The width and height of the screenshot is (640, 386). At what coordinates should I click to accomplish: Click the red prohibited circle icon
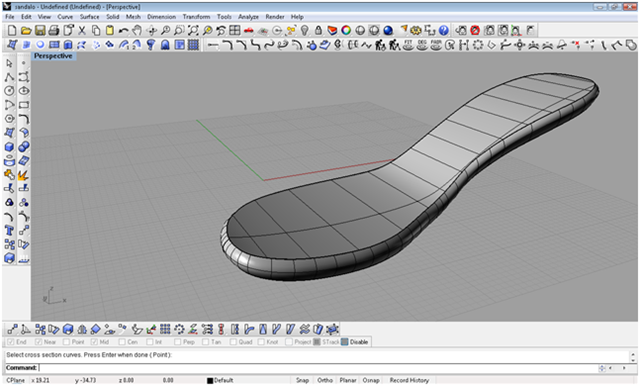click(x=475, y=30)
